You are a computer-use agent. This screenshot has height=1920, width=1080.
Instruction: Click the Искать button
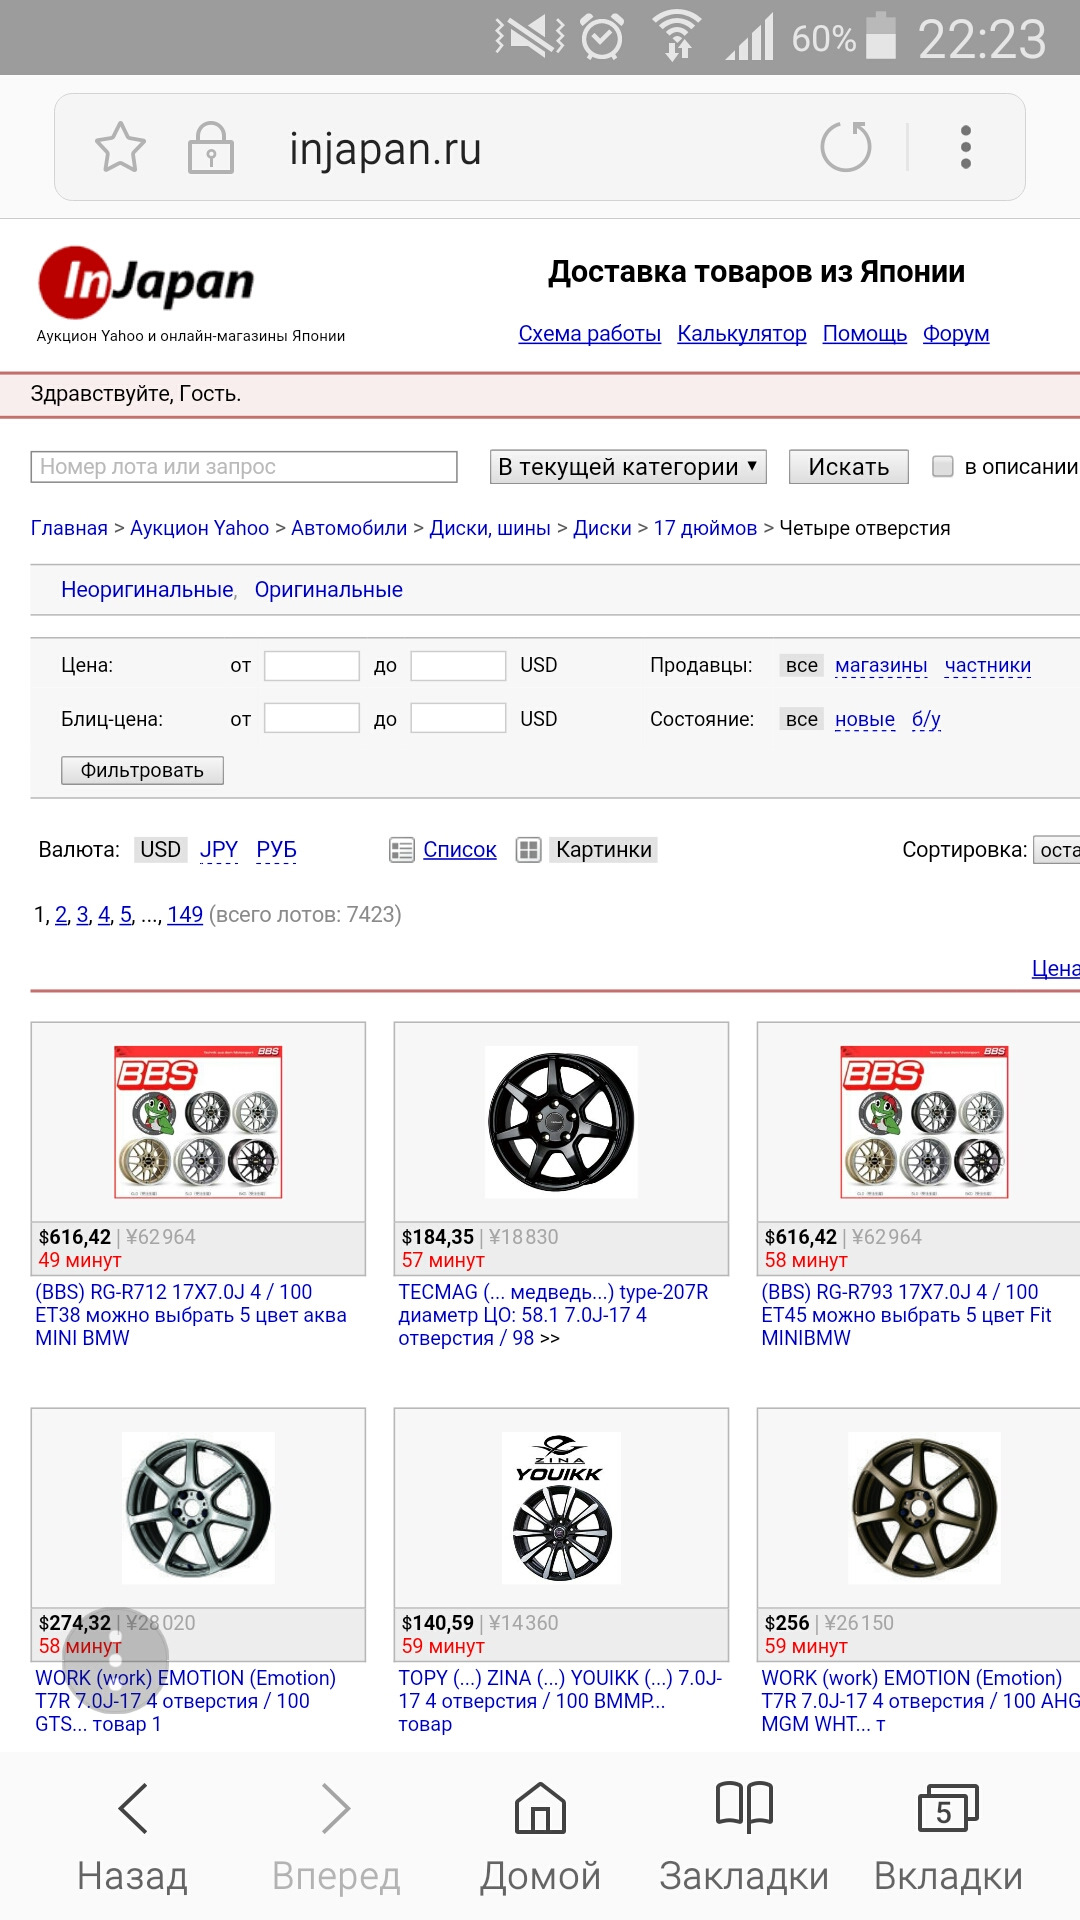(x=849, y=467)
